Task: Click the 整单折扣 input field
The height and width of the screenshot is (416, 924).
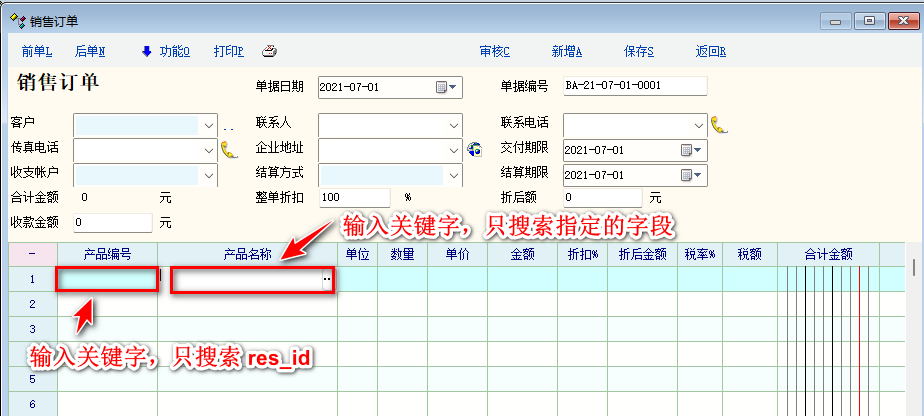Action: point(354,198)
